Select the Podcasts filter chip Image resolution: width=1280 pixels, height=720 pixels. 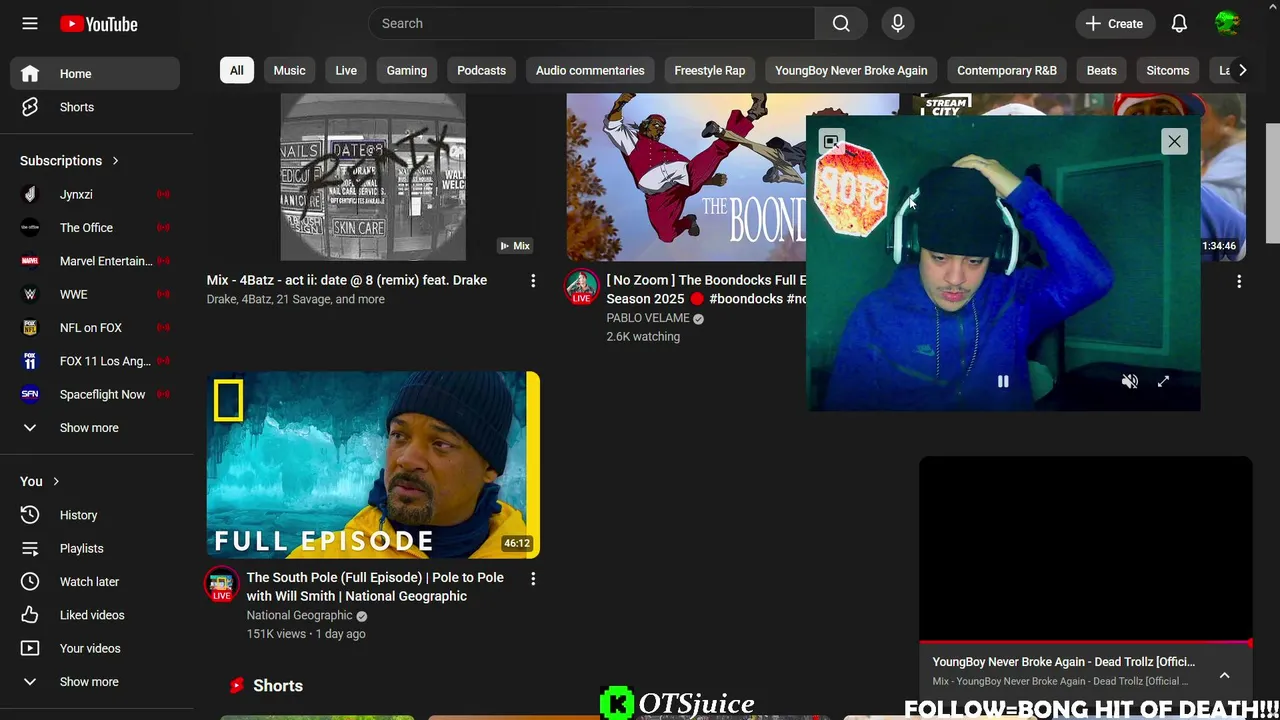(x=481, y=70)
